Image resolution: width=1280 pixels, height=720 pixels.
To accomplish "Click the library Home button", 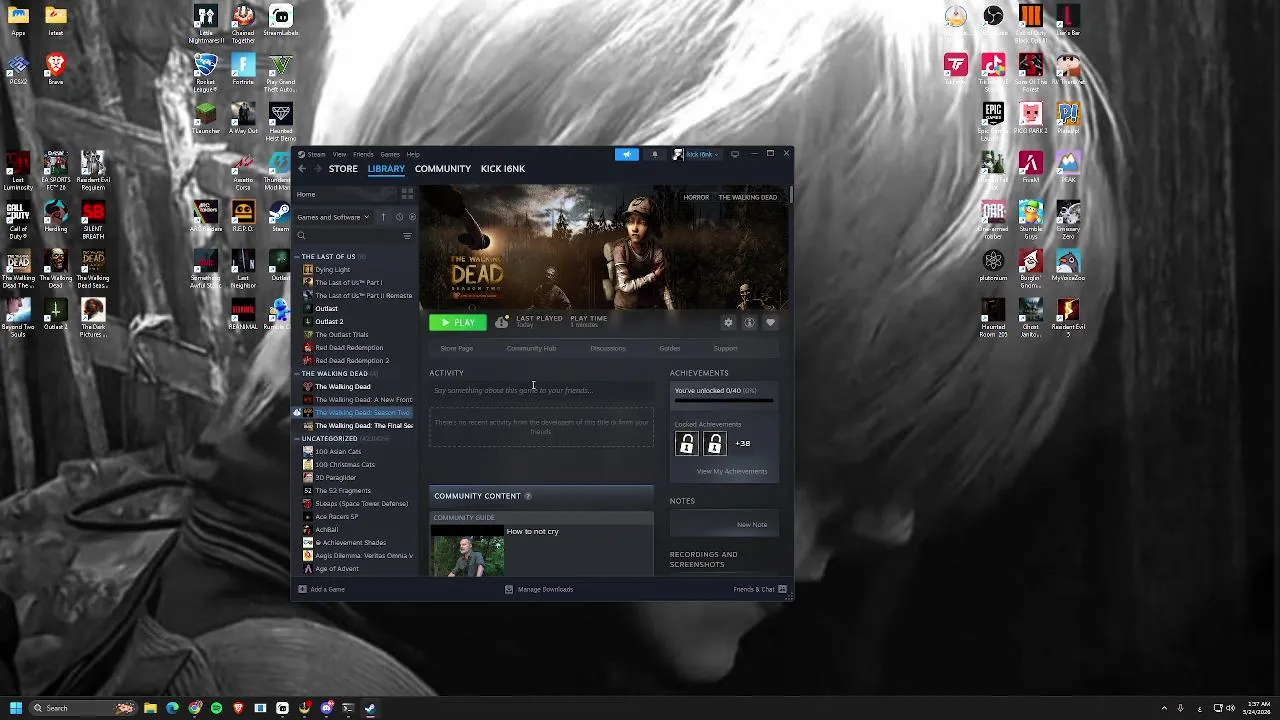I will click(x=344, y=194).
